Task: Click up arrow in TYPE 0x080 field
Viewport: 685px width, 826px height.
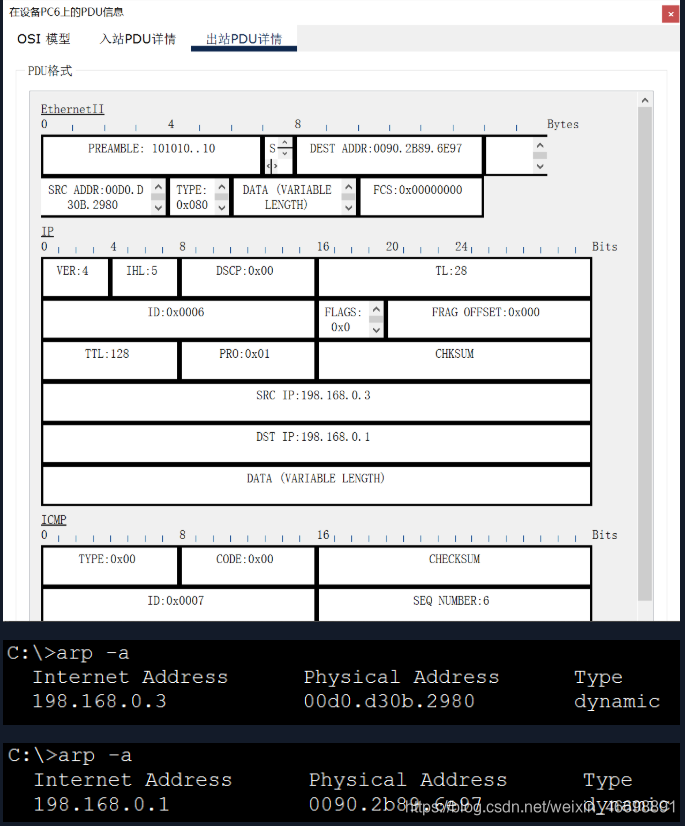Action: [x=222, y=186]
